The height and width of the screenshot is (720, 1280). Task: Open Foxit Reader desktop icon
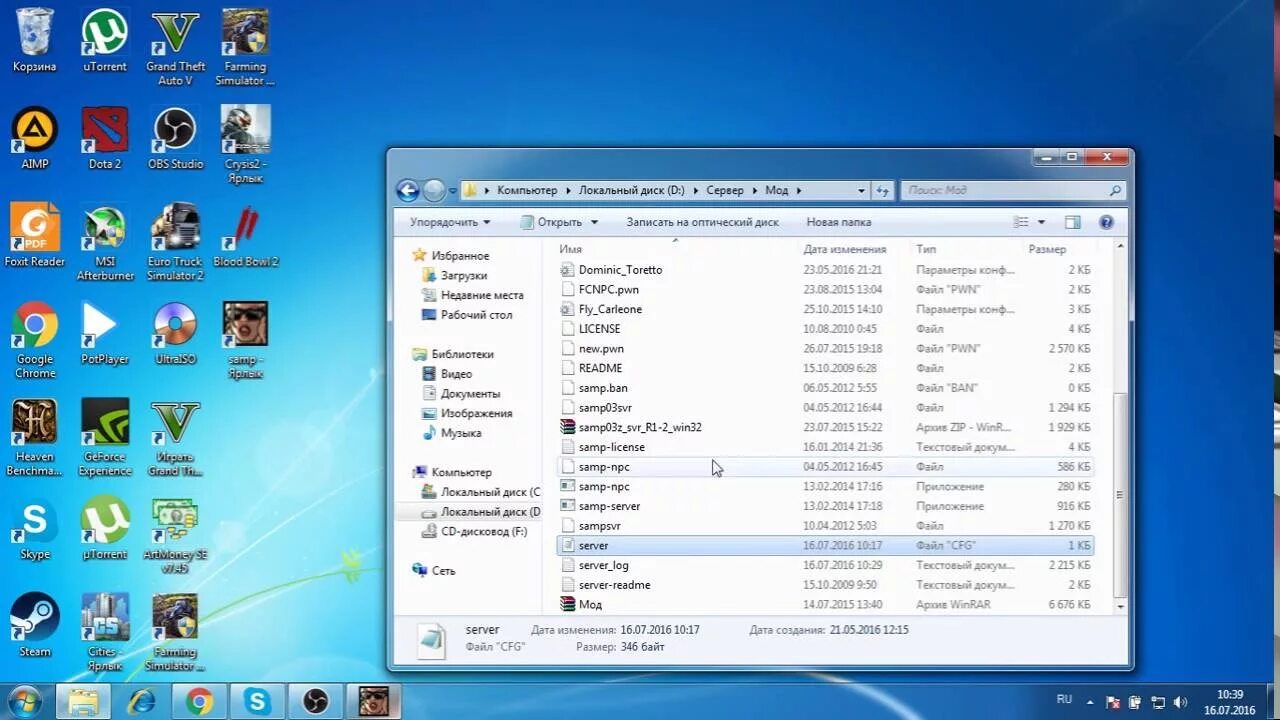(x=35, y=236)
